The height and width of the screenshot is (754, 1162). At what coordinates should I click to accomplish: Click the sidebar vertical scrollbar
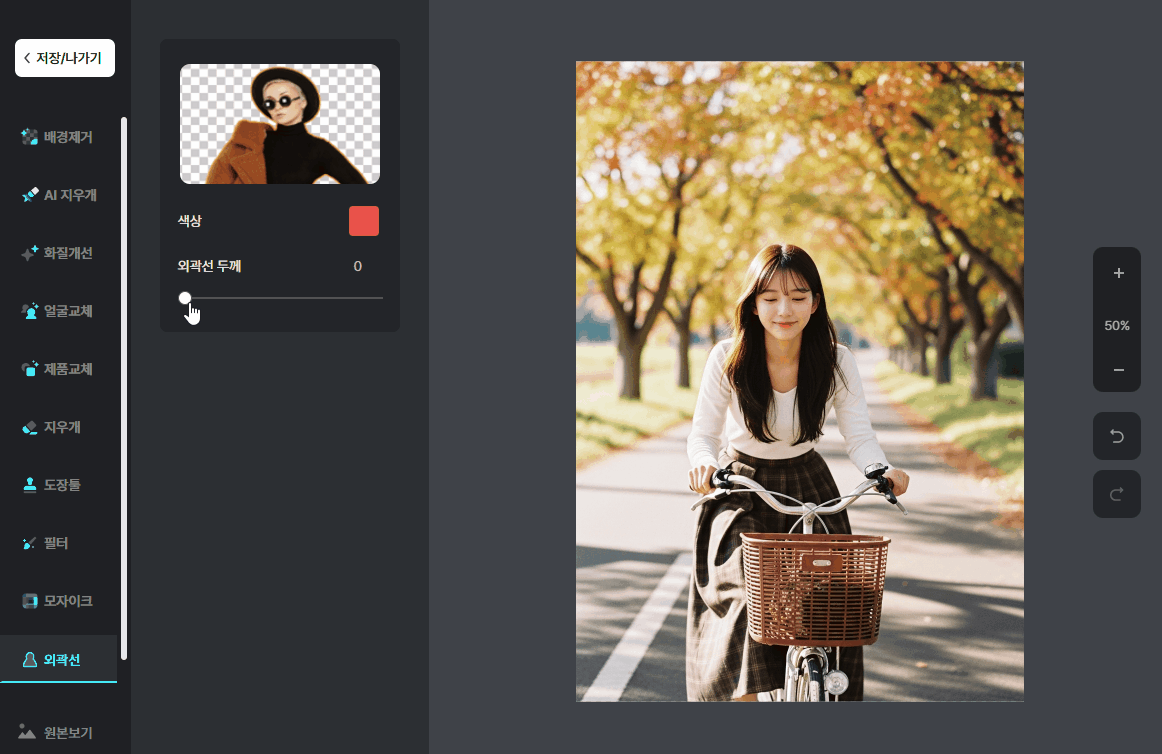click(124, 388)
